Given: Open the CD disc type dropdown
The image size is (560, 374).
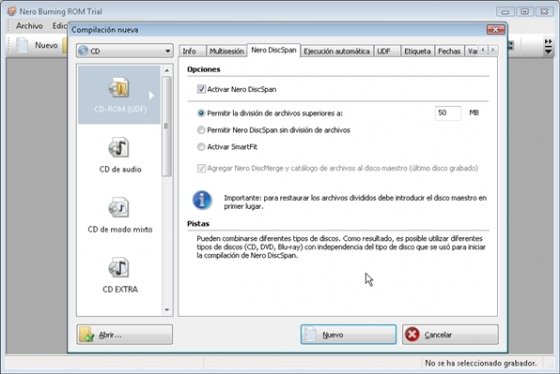Looking at the screenshot, I should pos(125,51).
